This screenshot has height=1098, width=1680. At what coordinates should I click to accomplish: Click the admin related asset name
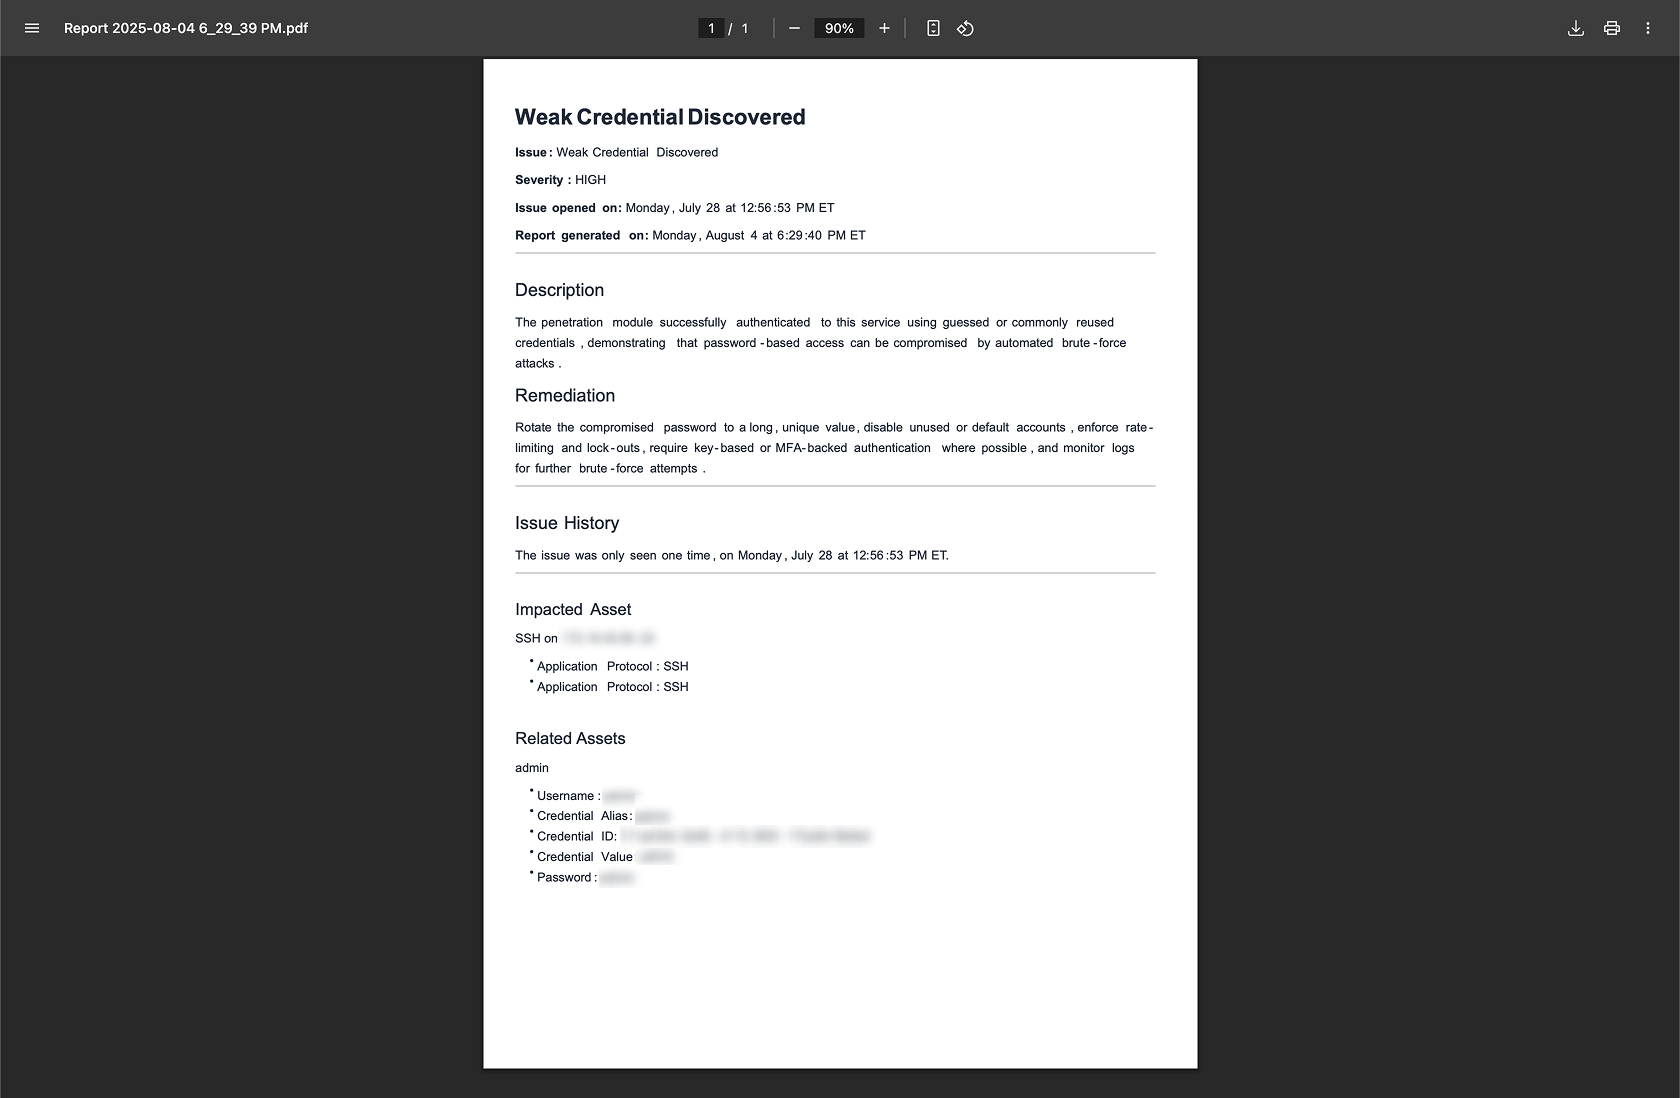532,768
